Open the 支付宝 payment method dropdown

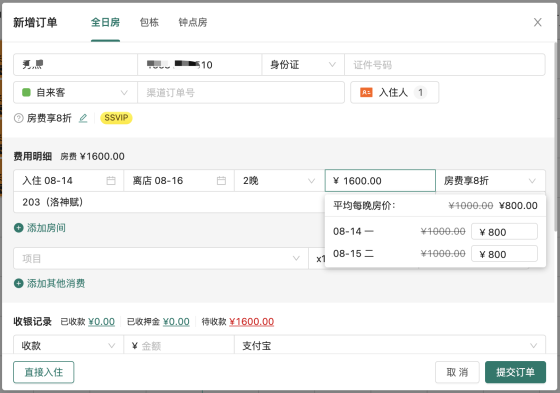pyautogui.click(x=390, y=345)
